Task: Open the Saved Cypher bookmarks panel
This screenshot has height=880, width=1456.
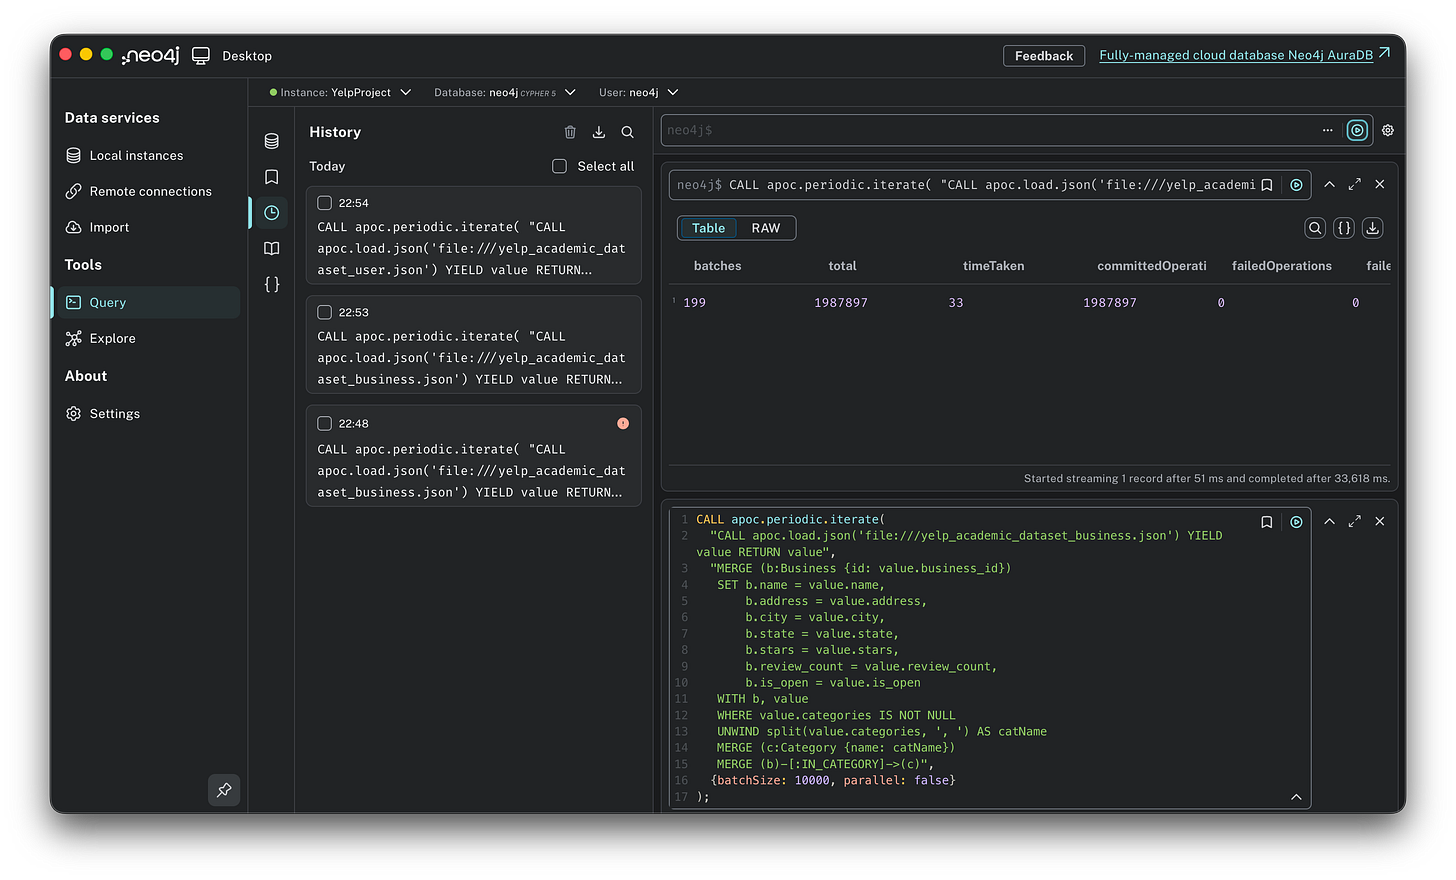Action: coord(271,176)
